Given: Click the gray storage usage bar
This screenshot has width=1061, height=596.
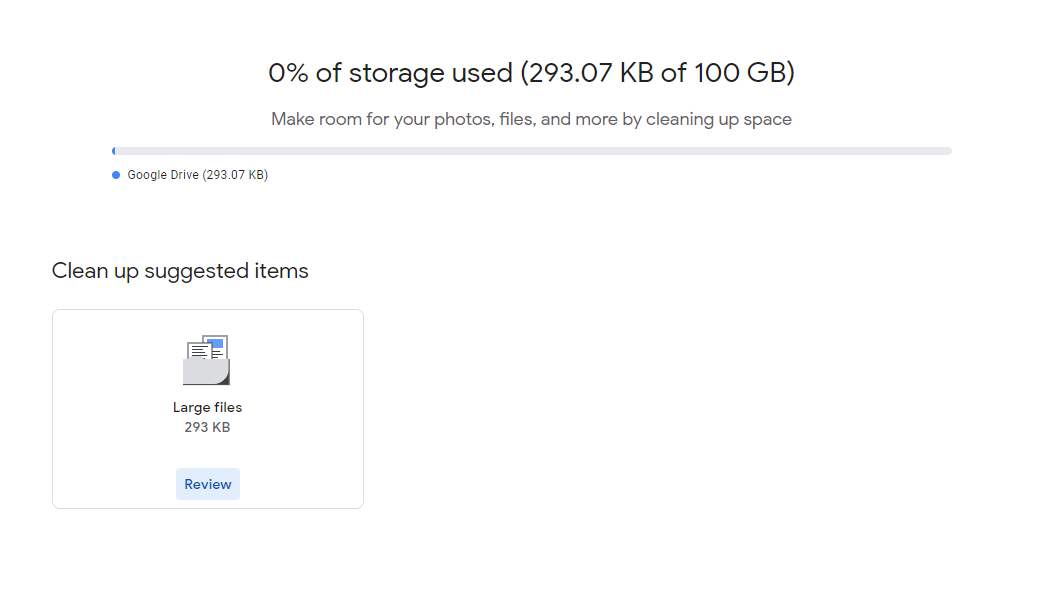Looking at the screenshot, I should (x=531, y=151).
